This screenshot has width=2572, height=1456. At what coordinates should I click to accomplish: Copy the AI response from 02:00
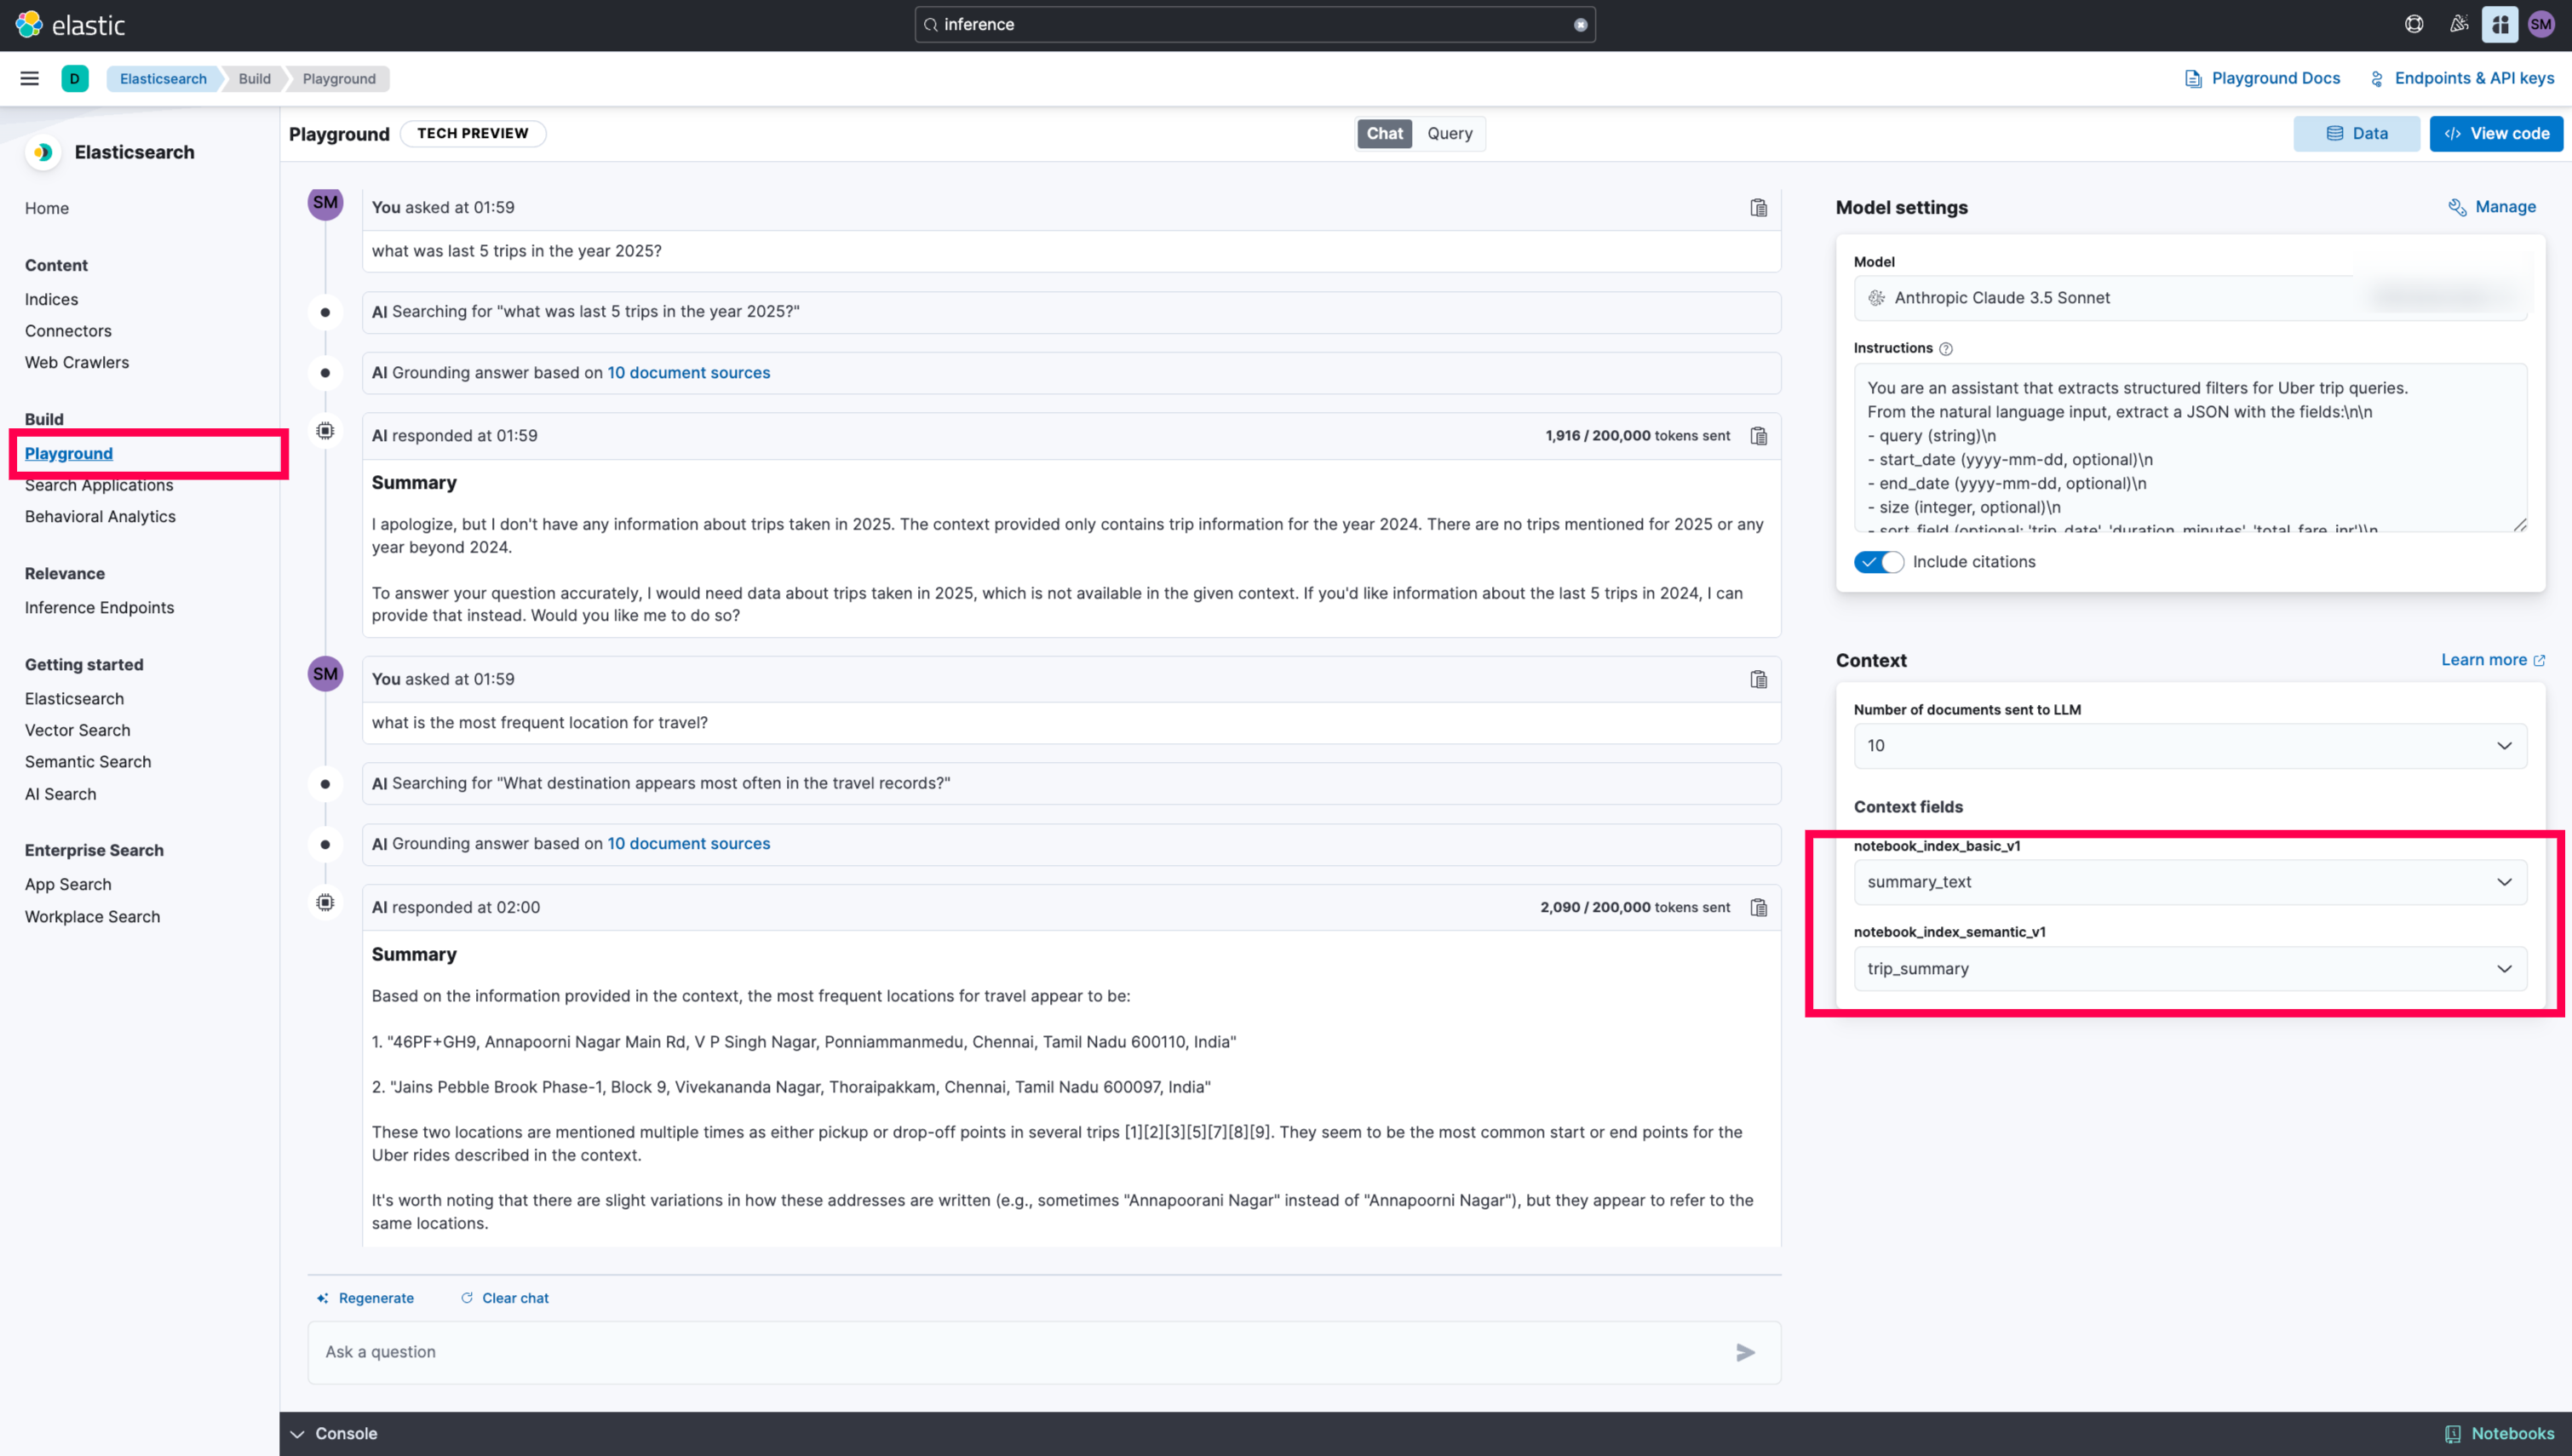[1758, 908]
